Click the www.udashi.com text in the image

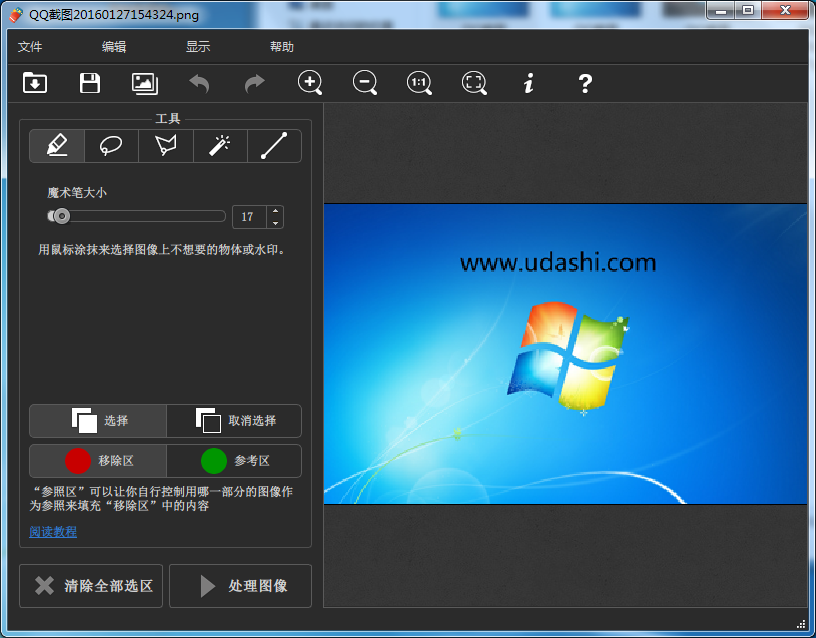558,263
